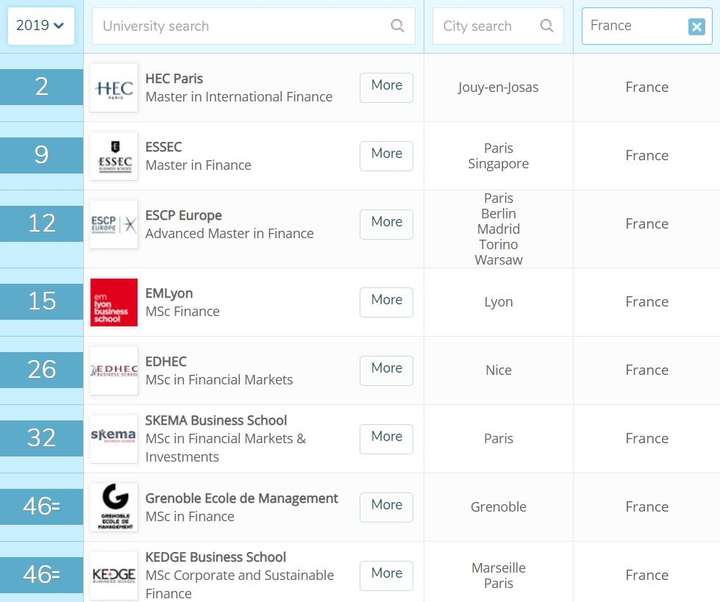
Task: Open the HEC Paris logo thumbnail
Action: [114, 88]
